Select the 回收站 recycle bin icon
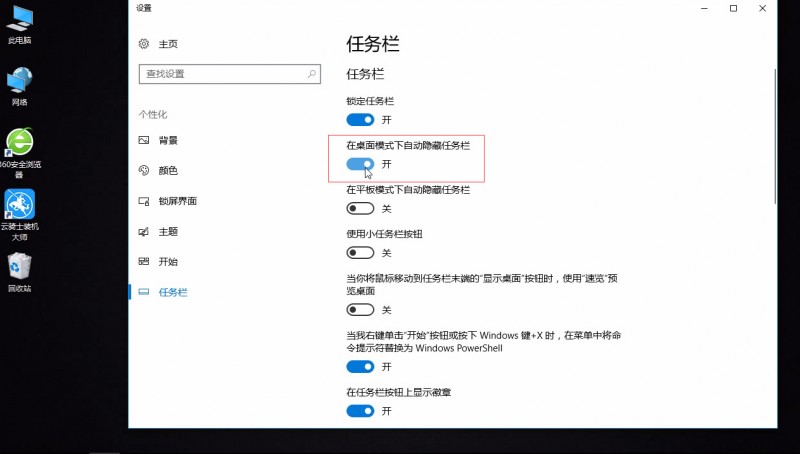The height and width of the screenshot is (454, 800). (x=20, y=272)
